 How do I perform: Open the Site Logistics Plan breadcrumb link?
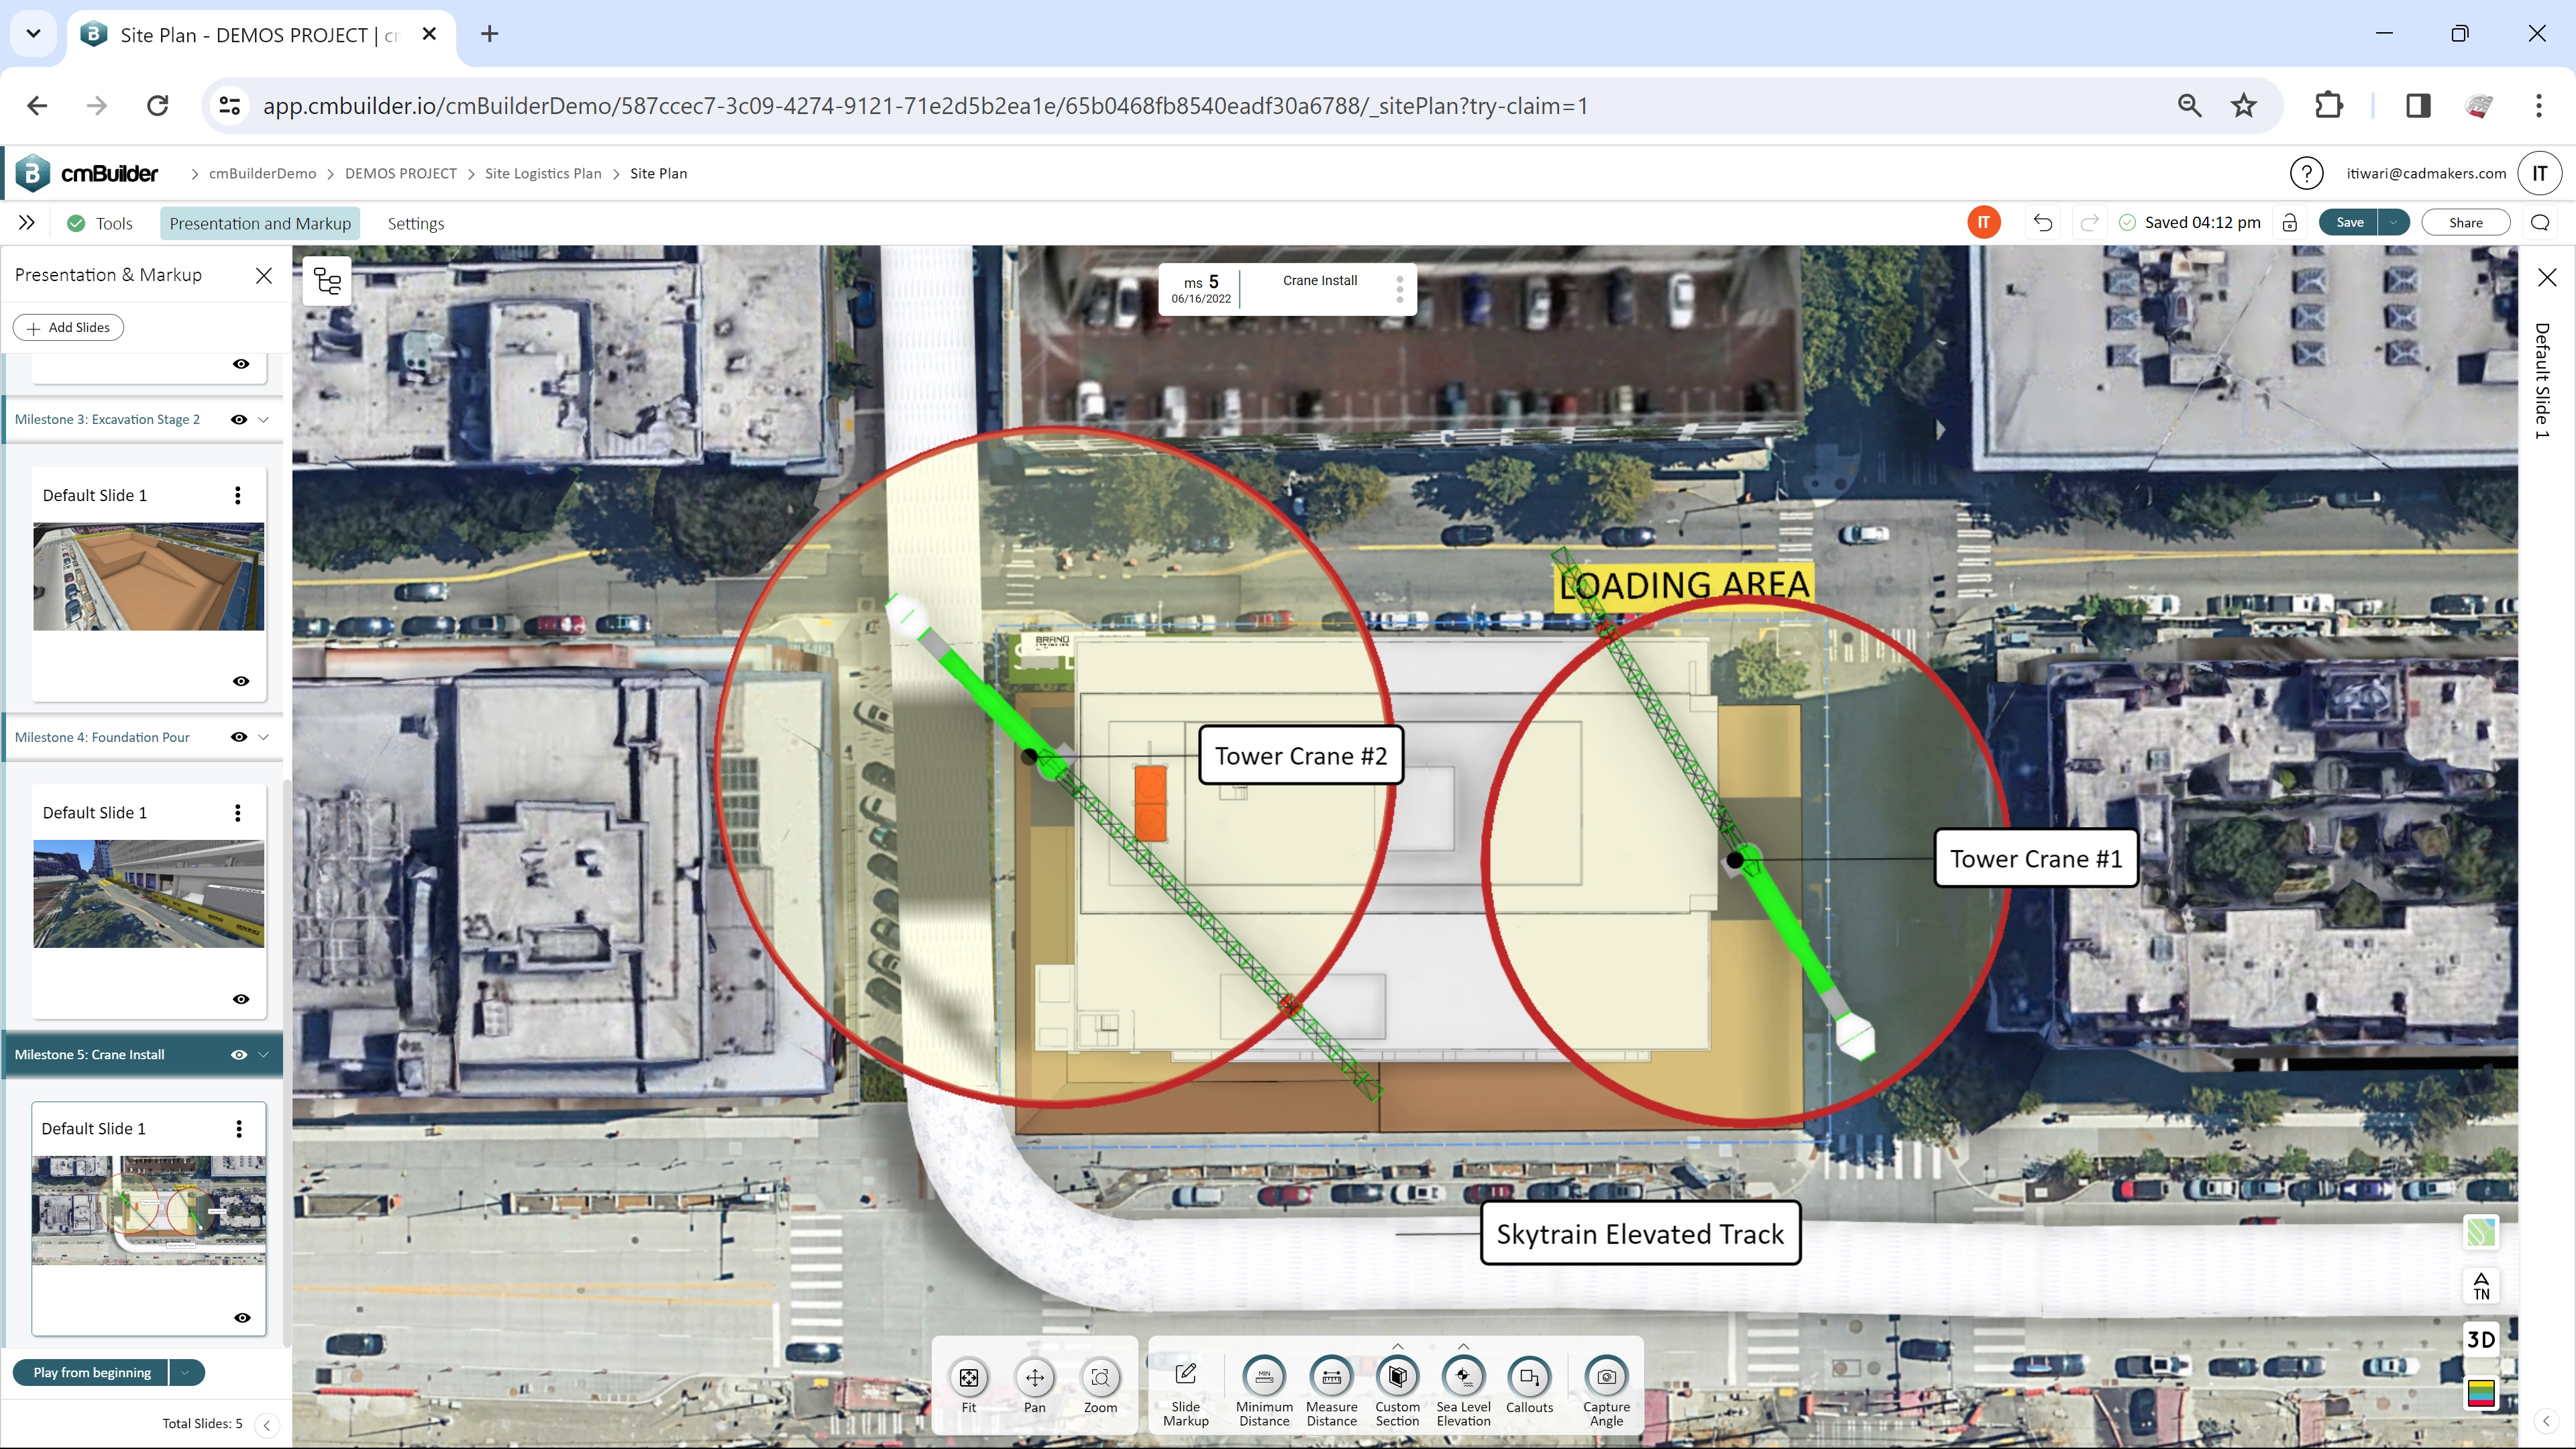click(x=543, y=173)
